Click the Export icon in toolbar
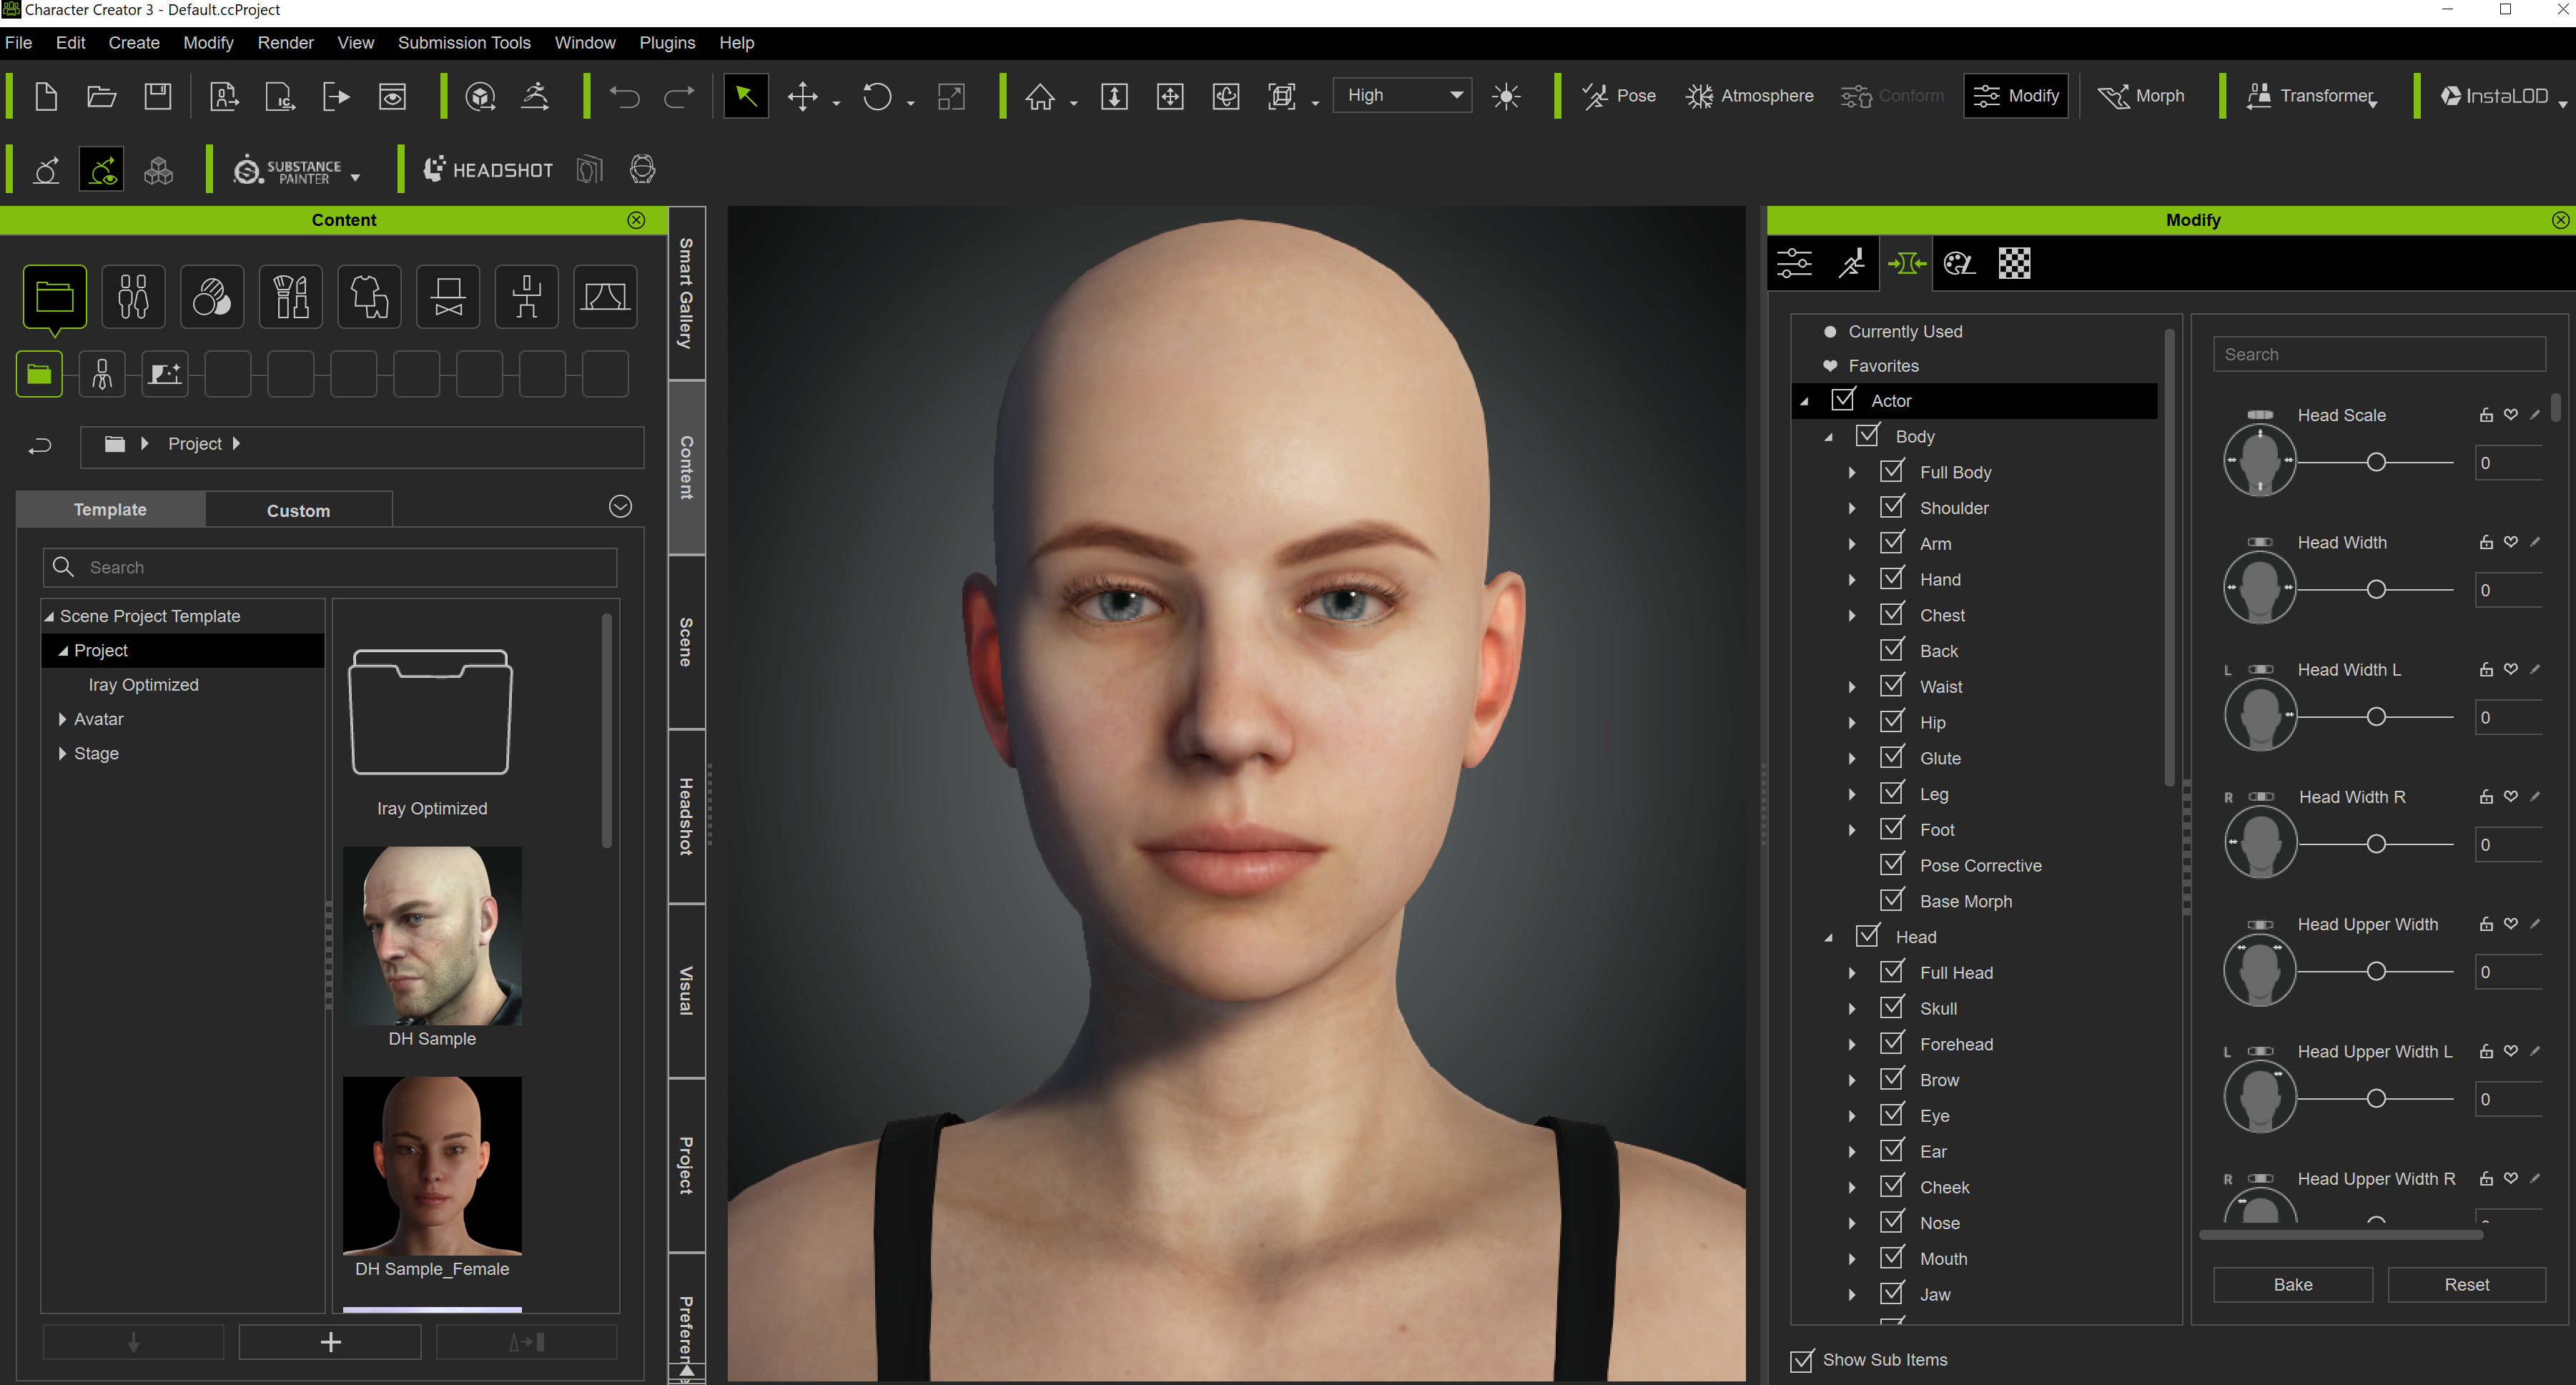The width and height of the screenshot is (2576, 1385). coord(337,96)
